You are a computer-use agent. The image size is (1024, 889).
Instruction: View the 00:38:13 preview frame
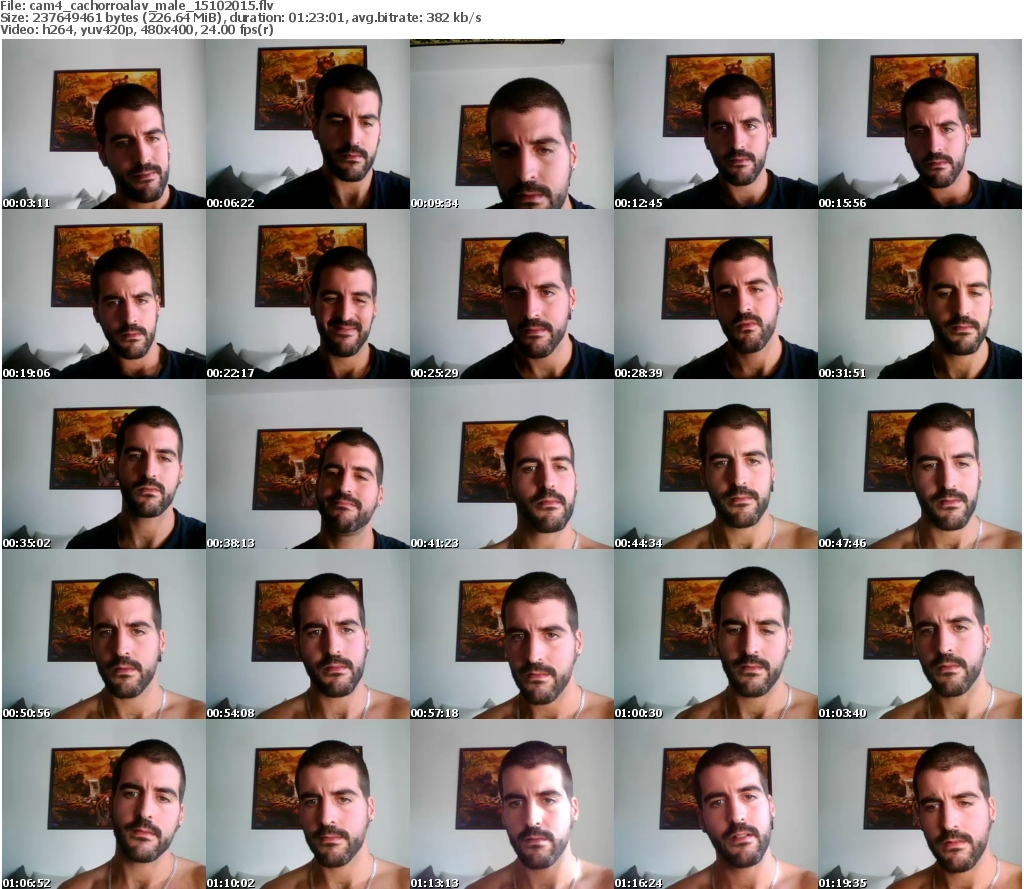click(x=308, y=464)
